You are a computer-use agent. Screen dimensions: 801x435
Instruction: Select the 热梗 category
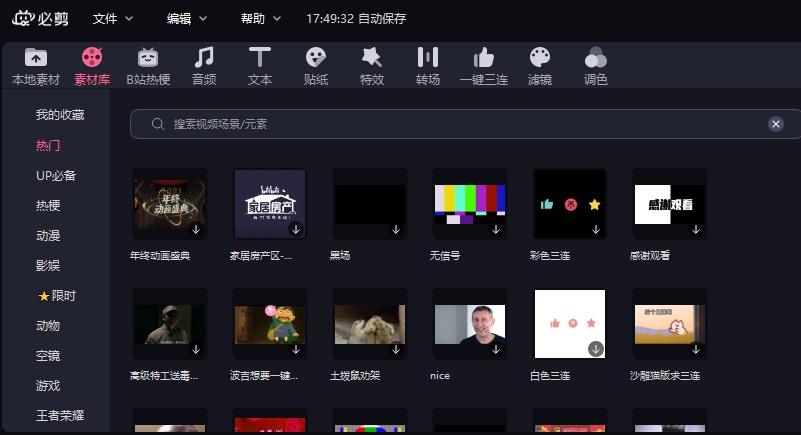48,206
